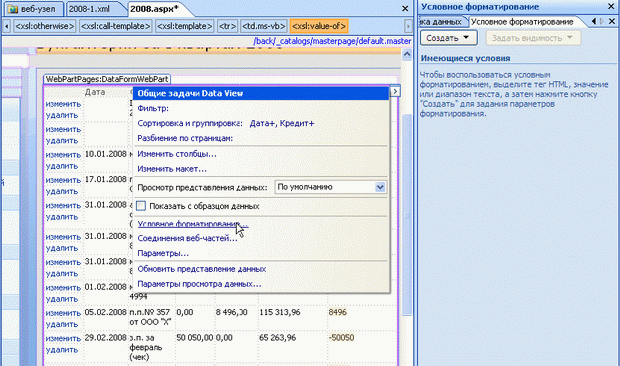620x366 pixels.
Task: Open Фильтр option in Data View tasks
Action: pos(153,108)
